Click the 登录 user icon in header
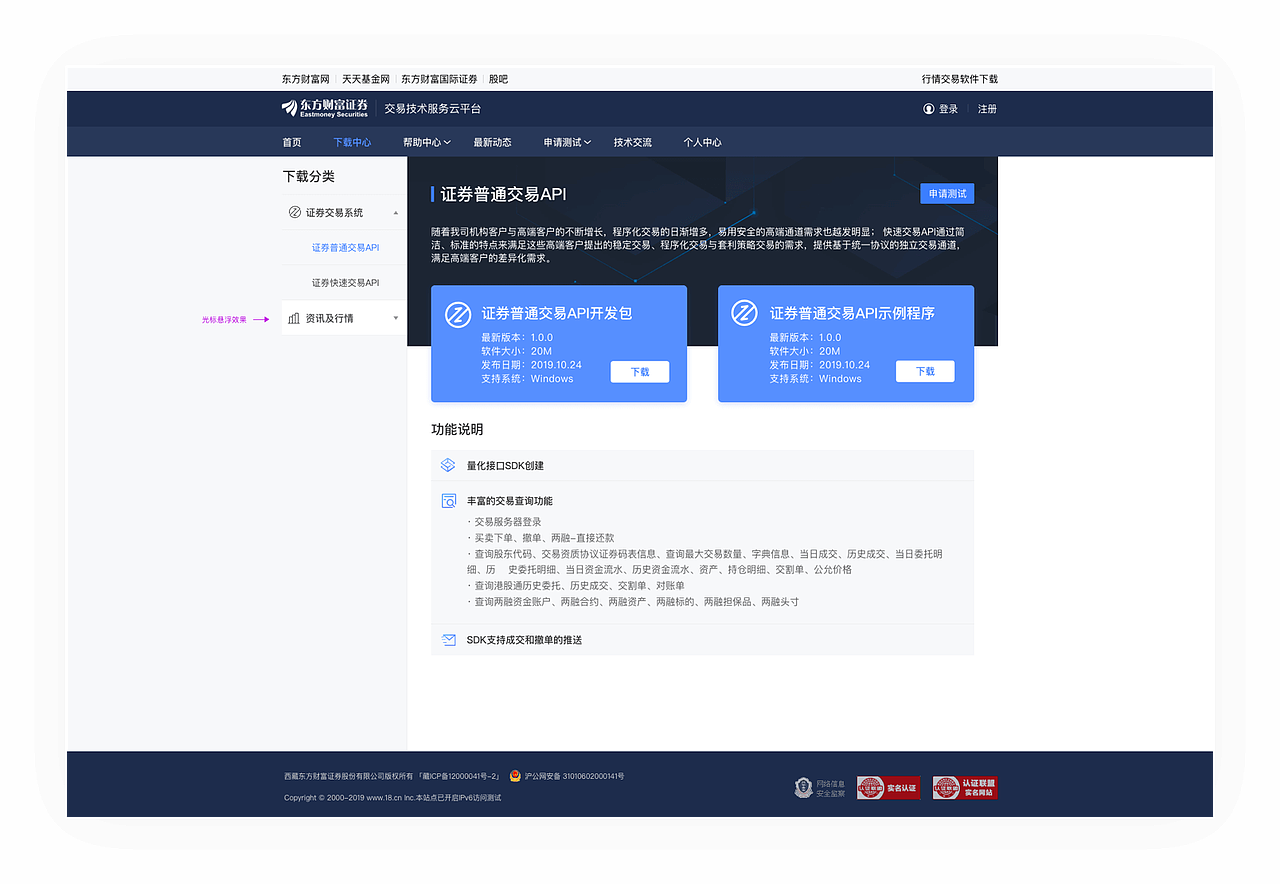Viewport: 1280px width, 884px height. [x=929, y=108]
